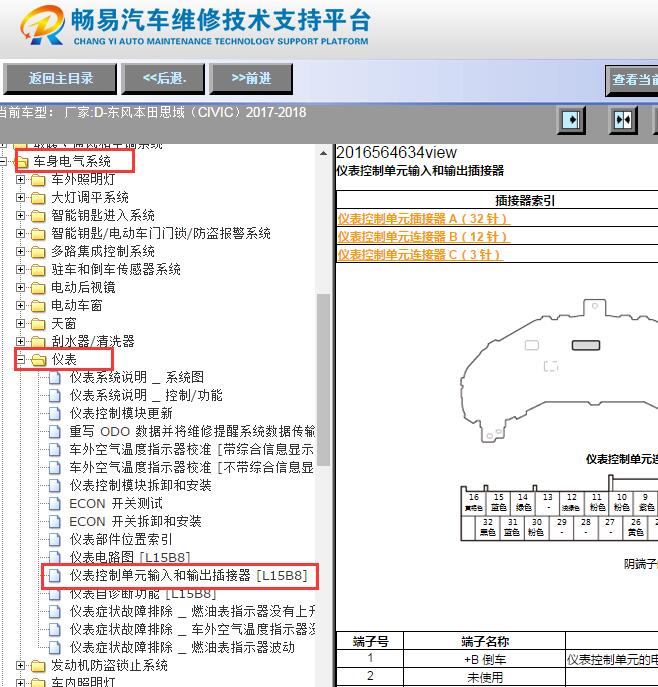Go back with the <<后退 button
Image resolution: width=658 pixels, height=687 pixels.
coord(163,79)
